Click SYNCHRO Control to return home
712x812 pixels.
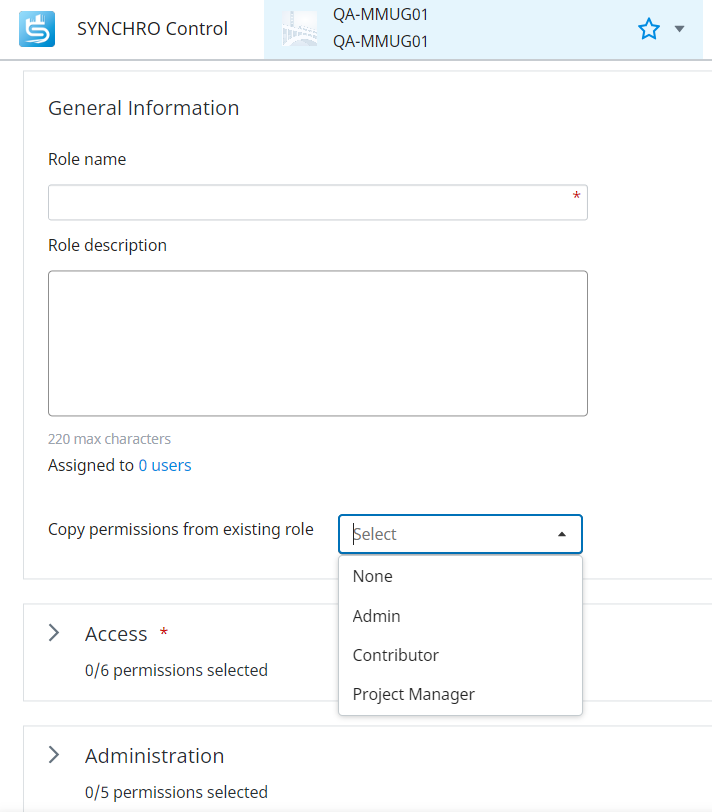tap(152, 28)
